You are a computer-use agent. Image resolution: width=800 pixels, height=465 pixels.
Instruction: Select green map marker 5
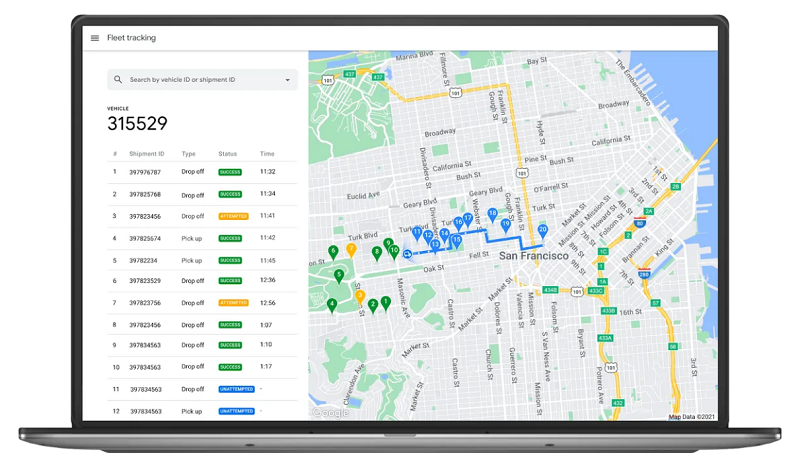(x=339, y=277)
